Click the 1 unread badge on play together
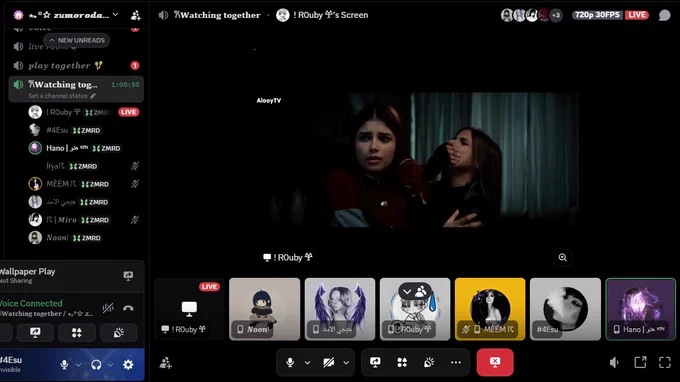Viewport: 680px width, 382px height. [x=135, y=65]
